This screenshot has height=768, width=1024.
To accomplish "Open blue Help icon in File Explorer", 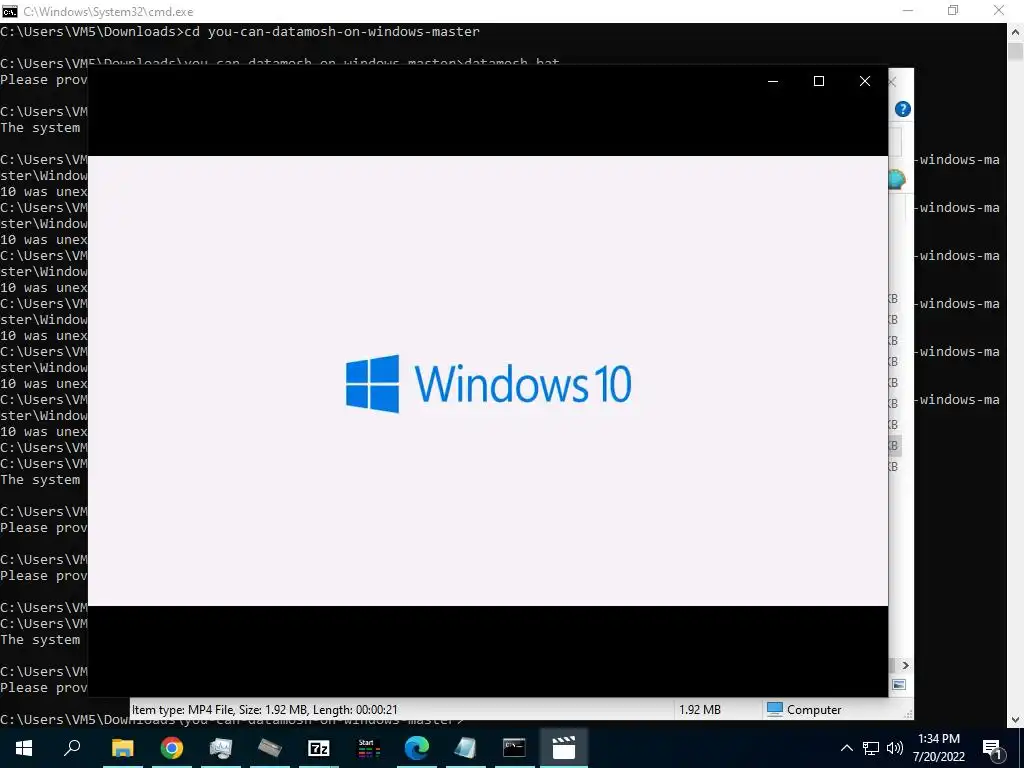I will coord(903,109).
